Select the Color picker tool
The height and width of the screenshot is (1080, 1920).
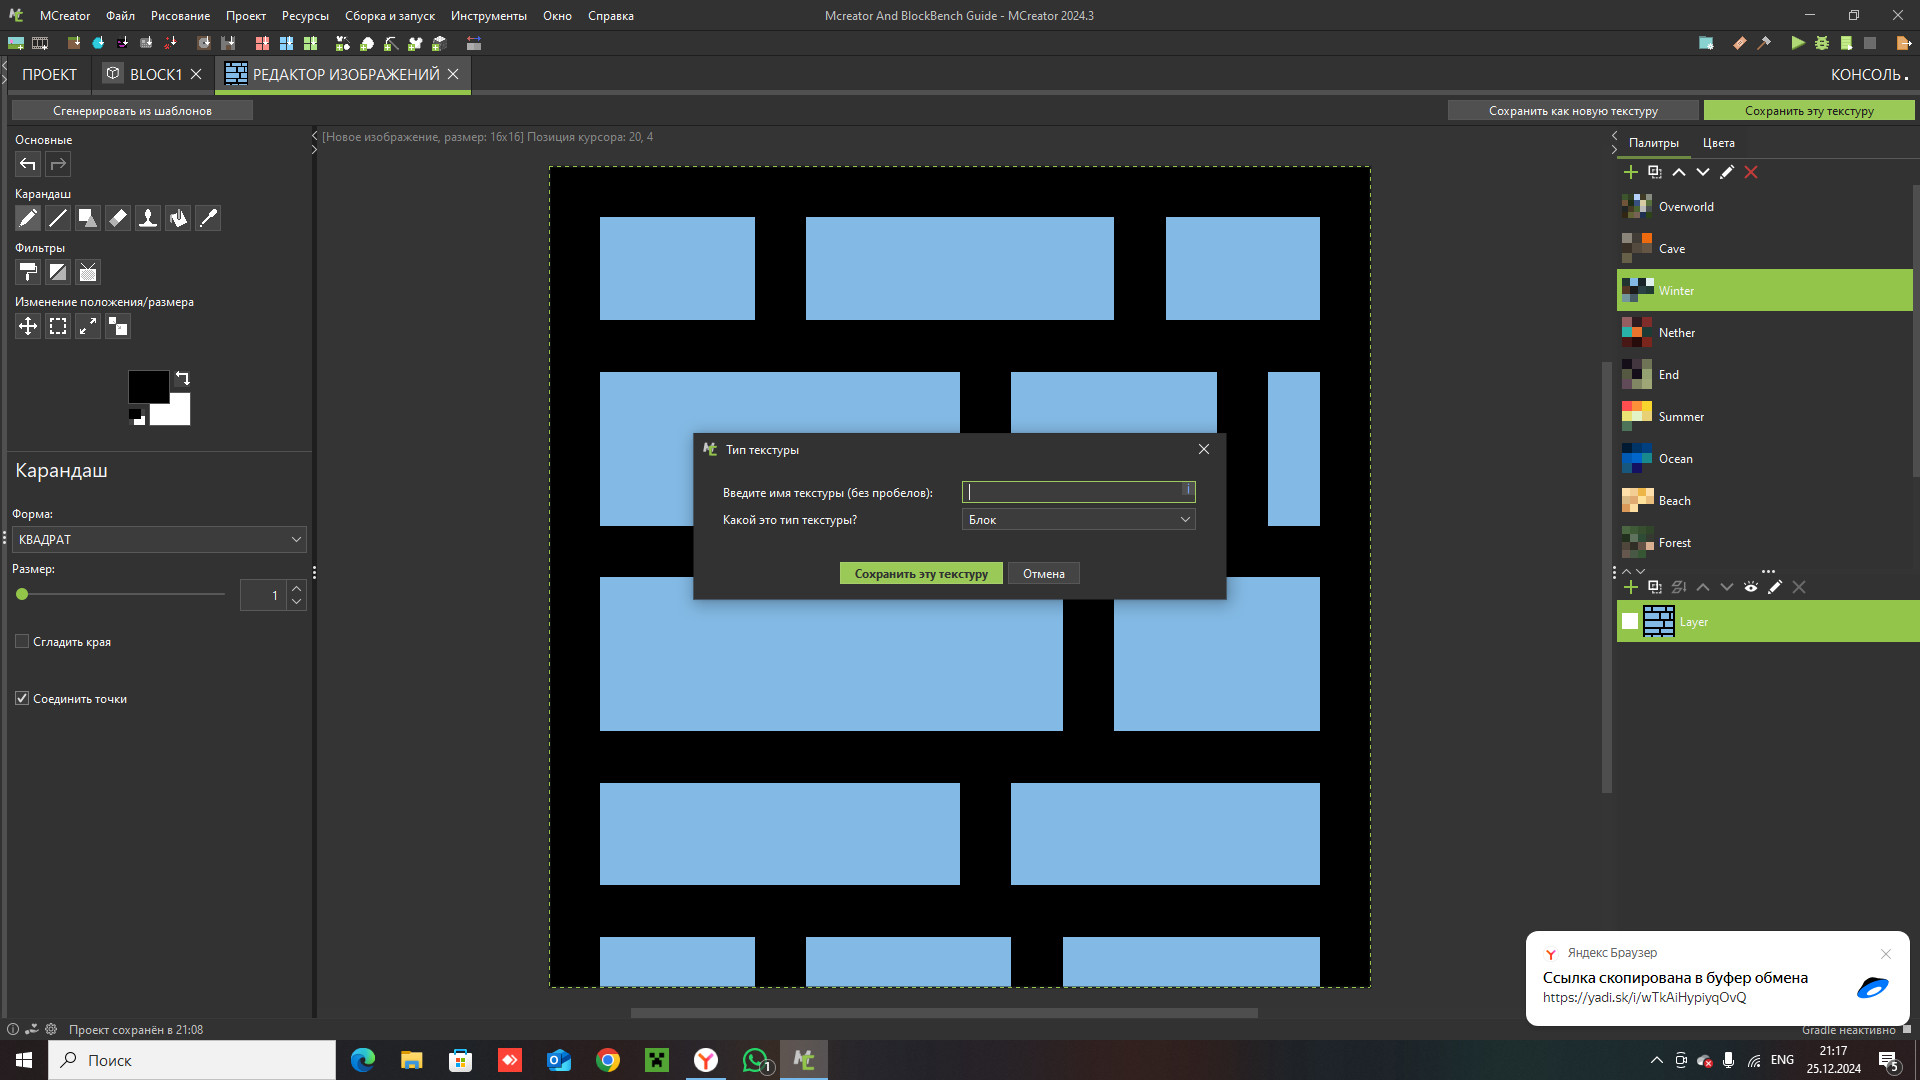point(208,218)
